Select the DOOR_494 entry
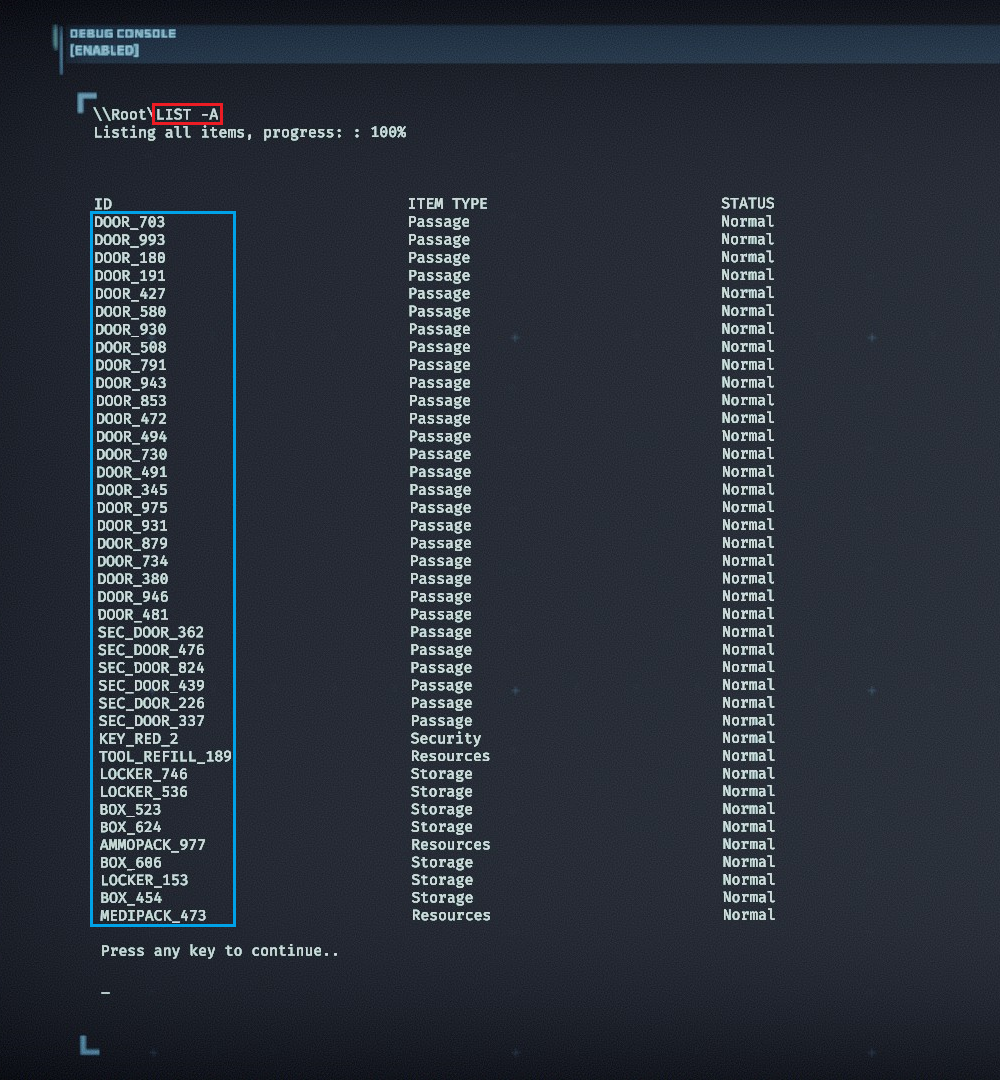The height and width of the screenshot is (1080, 1000). pos(132,437)
